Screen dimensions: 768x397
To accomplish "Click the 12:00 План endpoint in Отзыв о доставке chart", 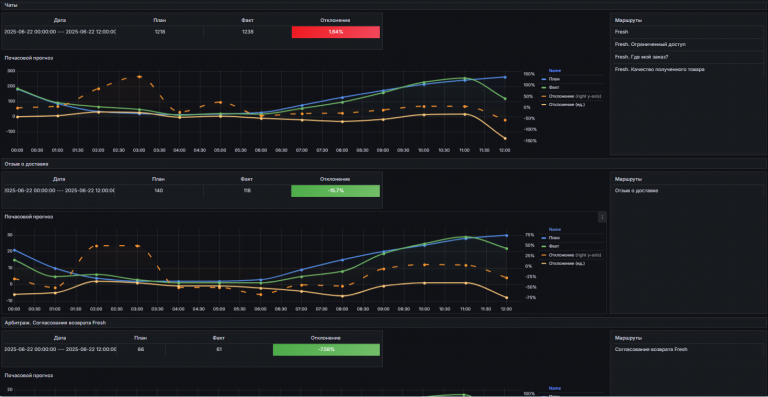I will pyautogui.click(x=505, y=235).
